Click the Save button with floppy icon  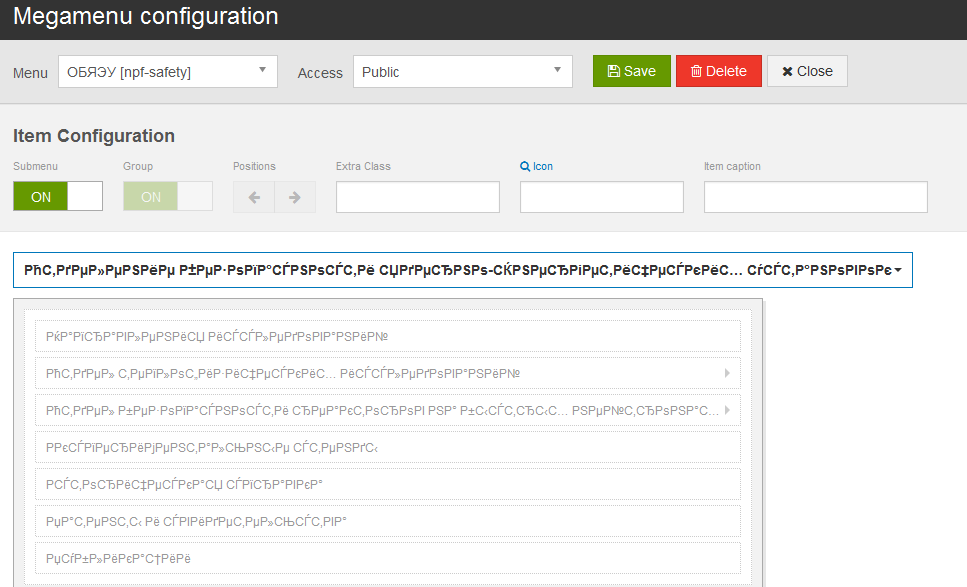(x=632, y=71)
